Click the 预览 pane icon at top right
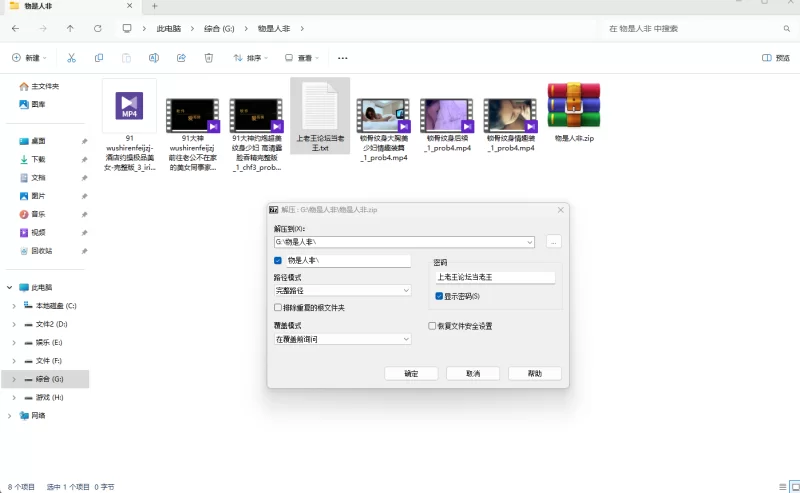Screen dimensions: 800x493 click(776, 58)
